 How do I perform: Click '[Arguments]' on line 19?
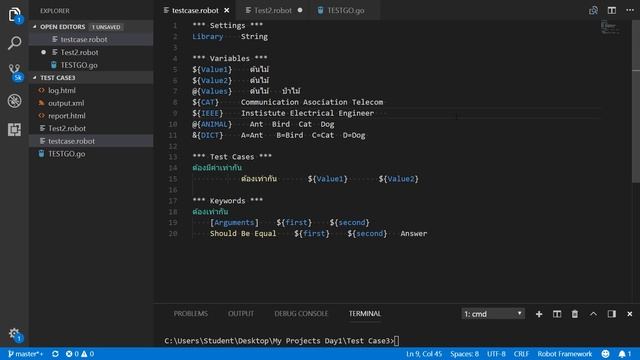coord(234,222)
